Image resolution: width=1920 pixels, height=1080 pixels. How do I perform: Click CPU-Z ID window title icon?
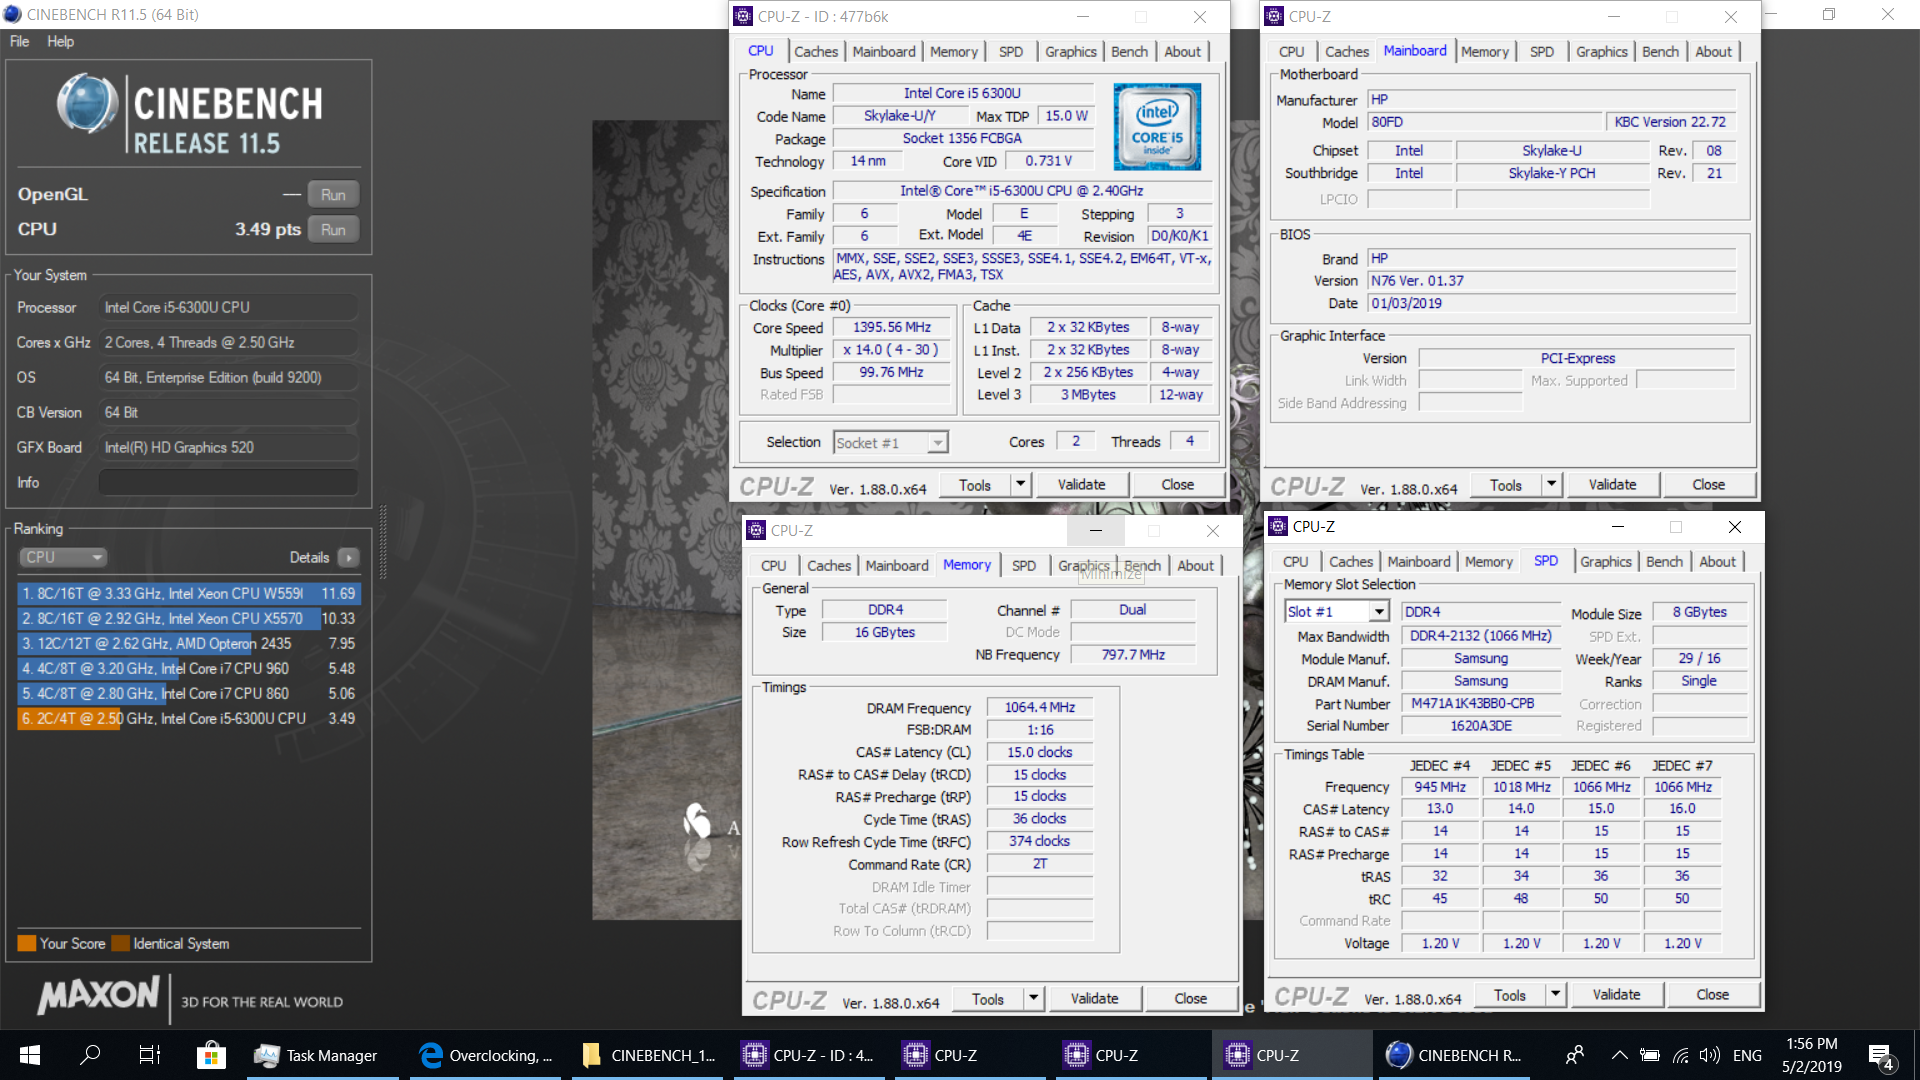(x=743, y=16)
